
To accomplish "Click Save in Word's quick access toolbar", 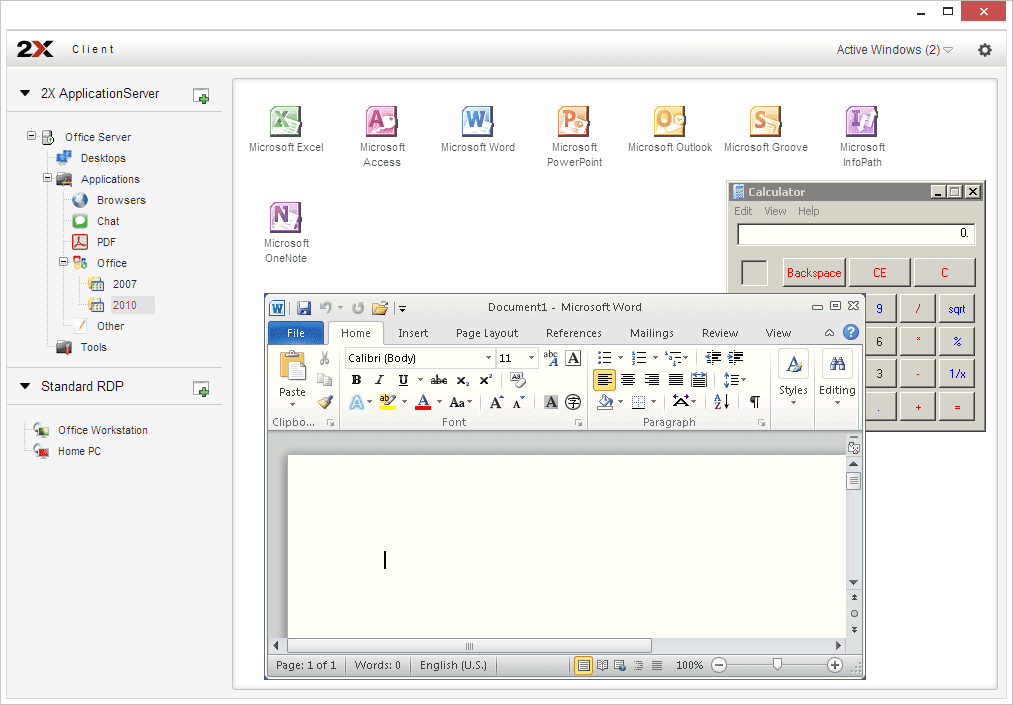I will point(304,308).
